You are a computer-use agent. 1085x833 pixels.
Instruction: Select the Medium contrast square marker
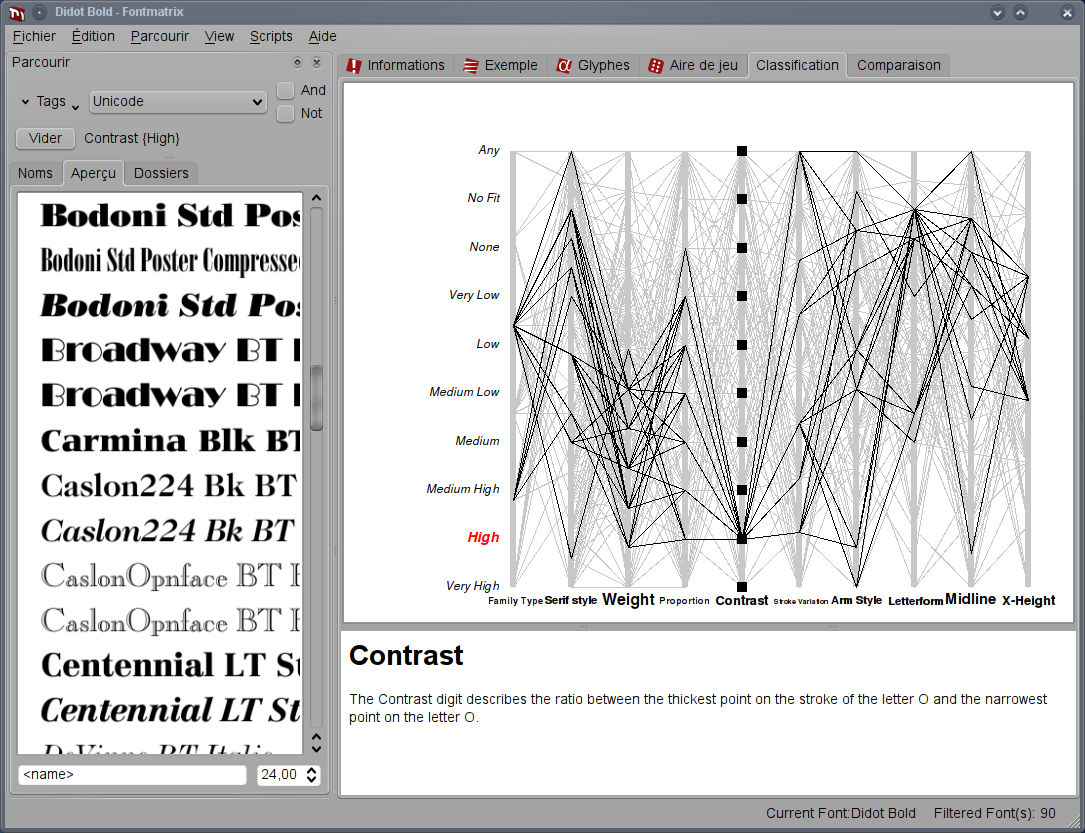(x=742, y=441)
